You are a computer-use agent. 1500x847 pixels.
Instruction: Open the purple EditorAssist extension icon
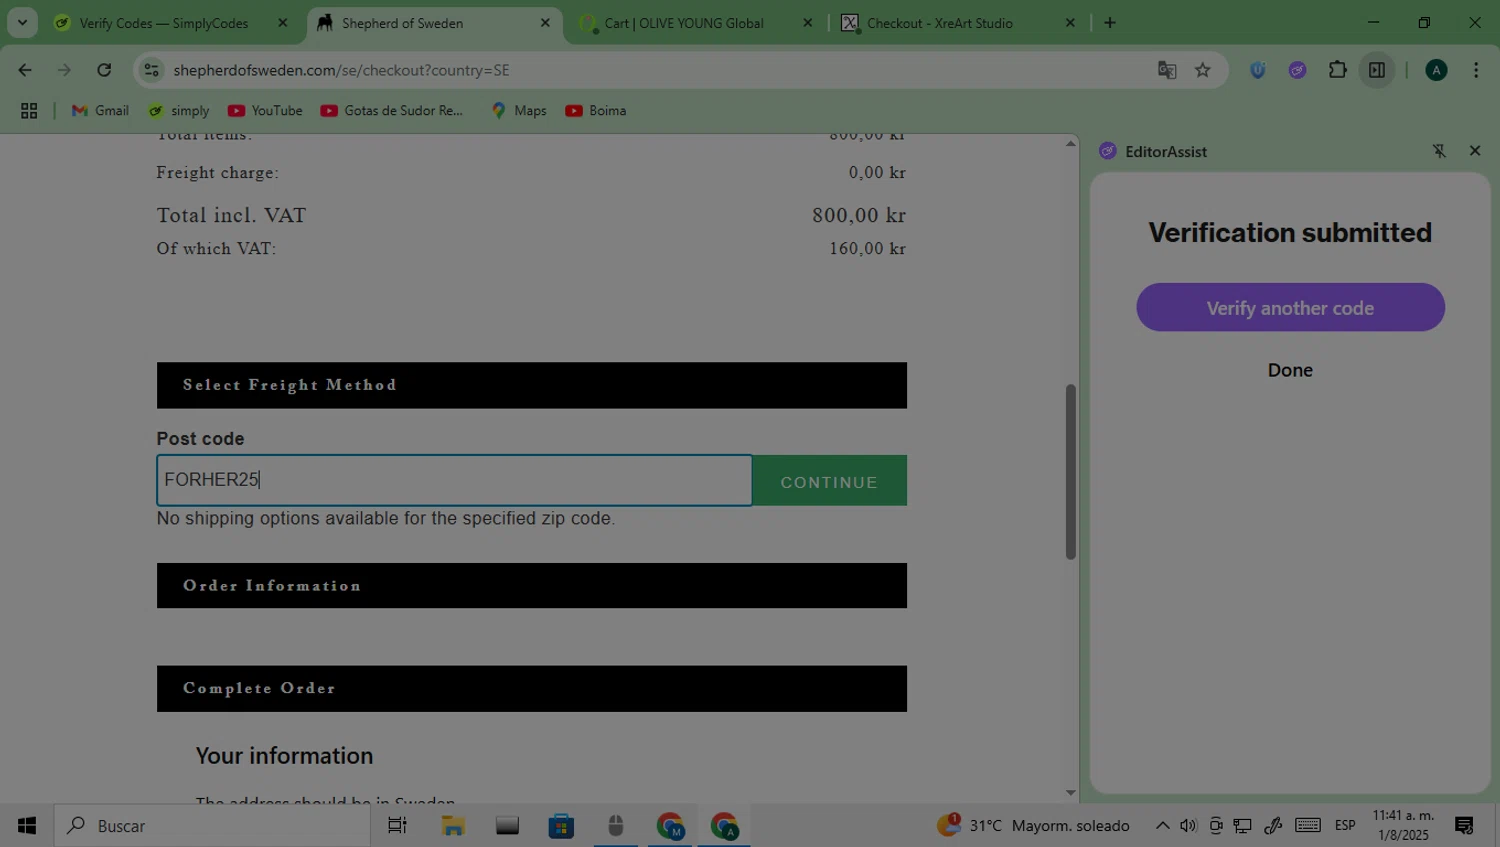[1297, 70]
